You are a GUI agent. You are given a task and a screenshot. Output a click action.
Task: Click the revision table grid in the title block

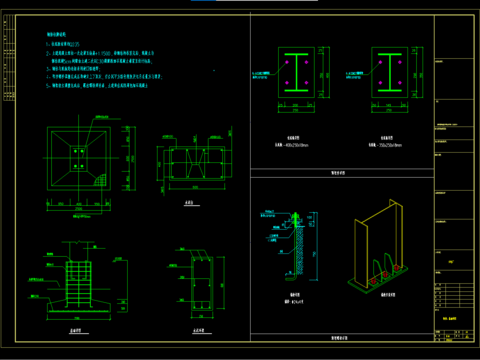pyautogui.click(x=454, y=295)
